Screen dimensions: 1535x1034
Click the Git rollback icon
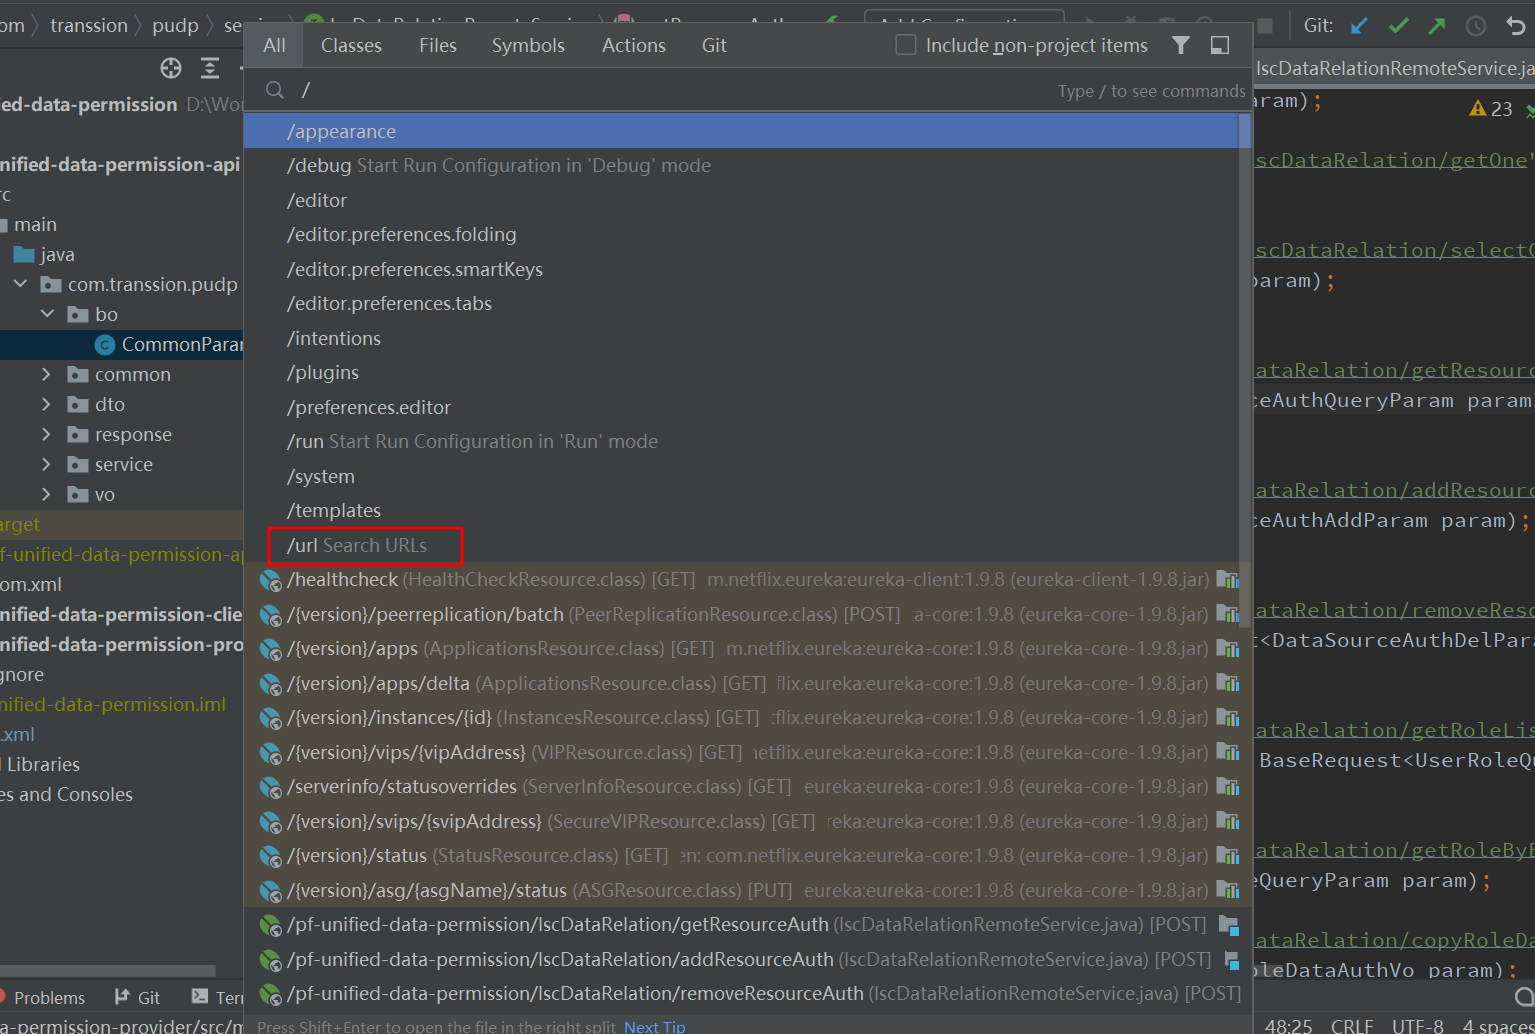(x=1516, y=26)
